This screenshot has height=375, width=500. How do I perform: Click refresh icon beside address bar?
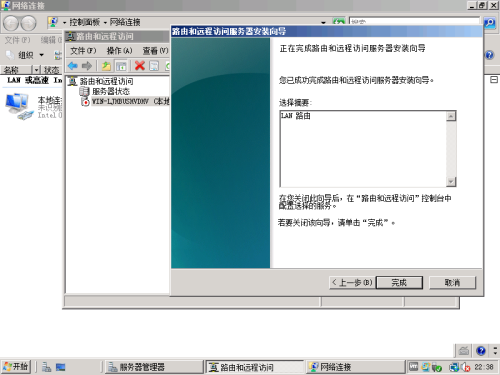coord(339,22)
